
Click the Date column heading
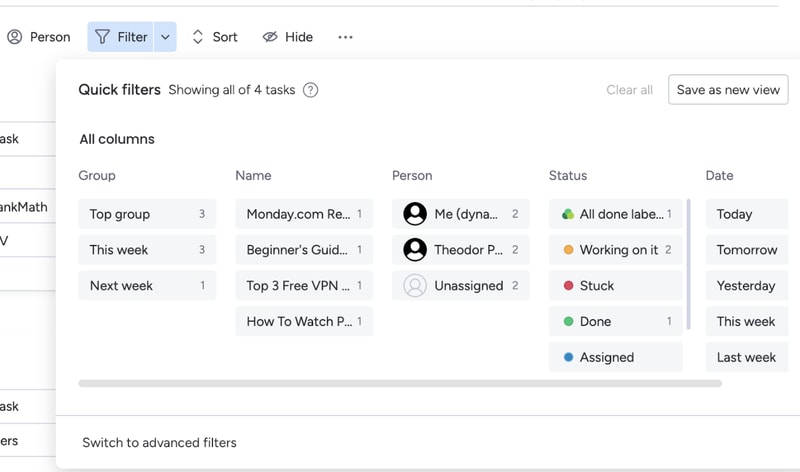click(x=719, y=176)
